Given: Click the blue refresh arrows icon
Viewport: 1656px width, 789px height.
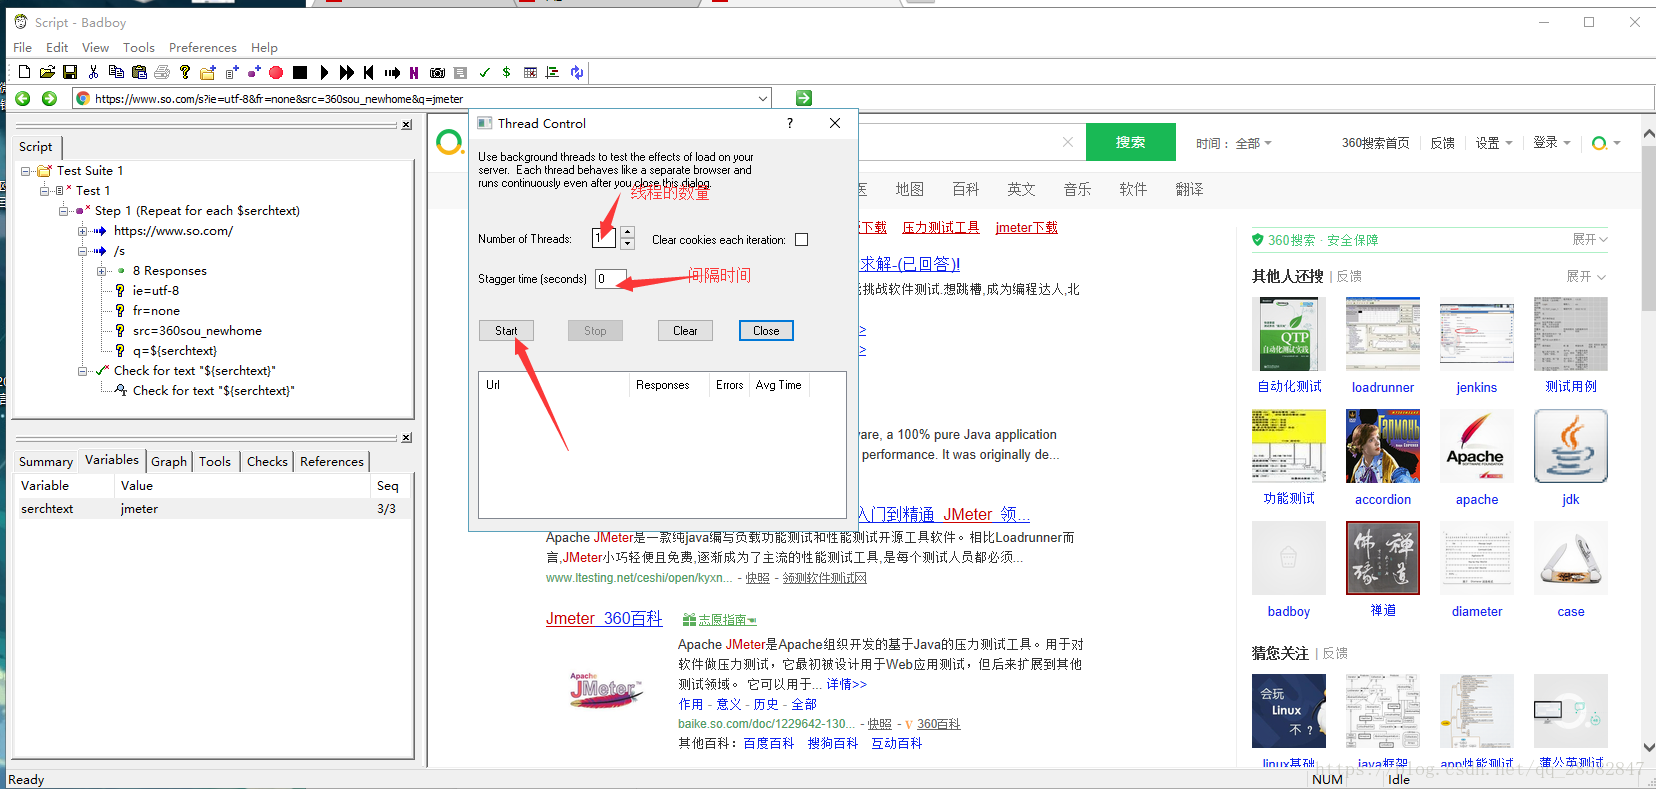Looking at the screenshot, I should coord(576,72).
